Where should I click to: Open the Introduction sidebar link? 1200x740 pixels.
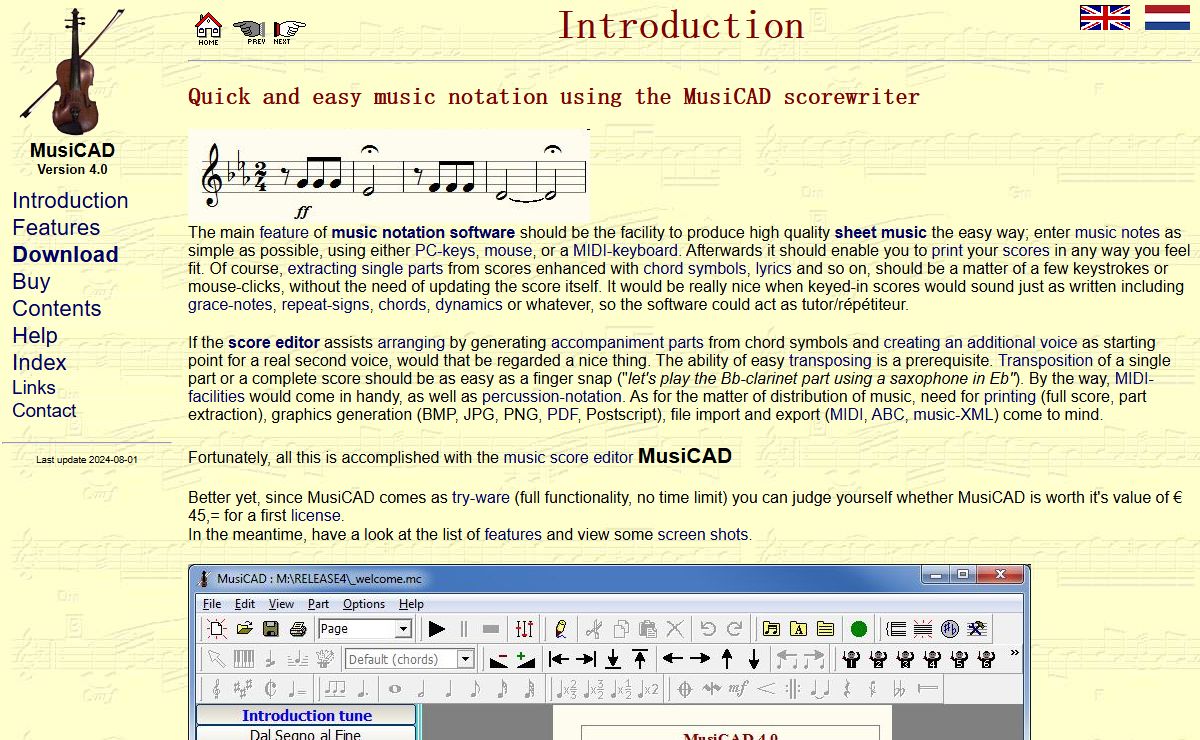point(70,200)
